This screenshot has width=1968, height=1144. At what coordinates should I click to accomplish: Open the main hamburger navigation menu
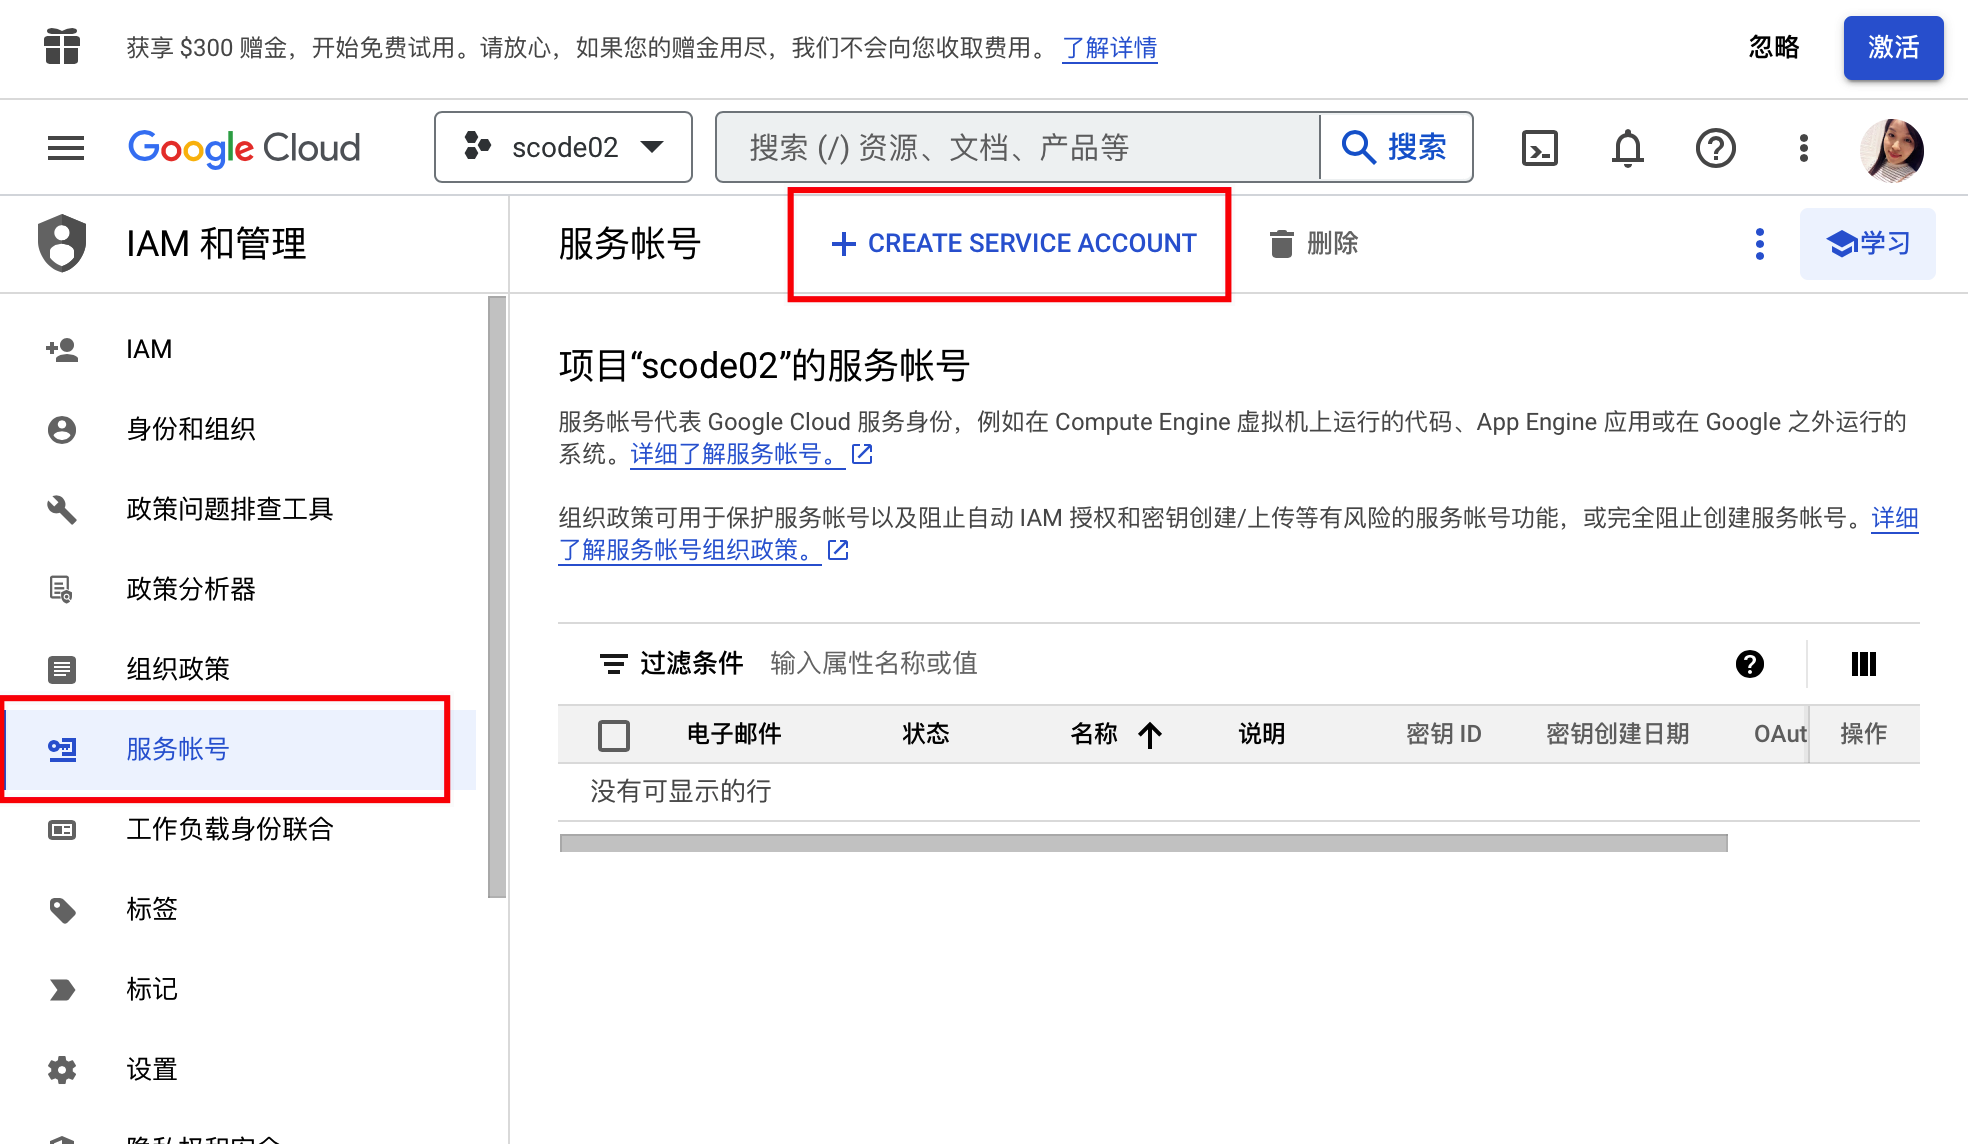(x=66, y=148)
